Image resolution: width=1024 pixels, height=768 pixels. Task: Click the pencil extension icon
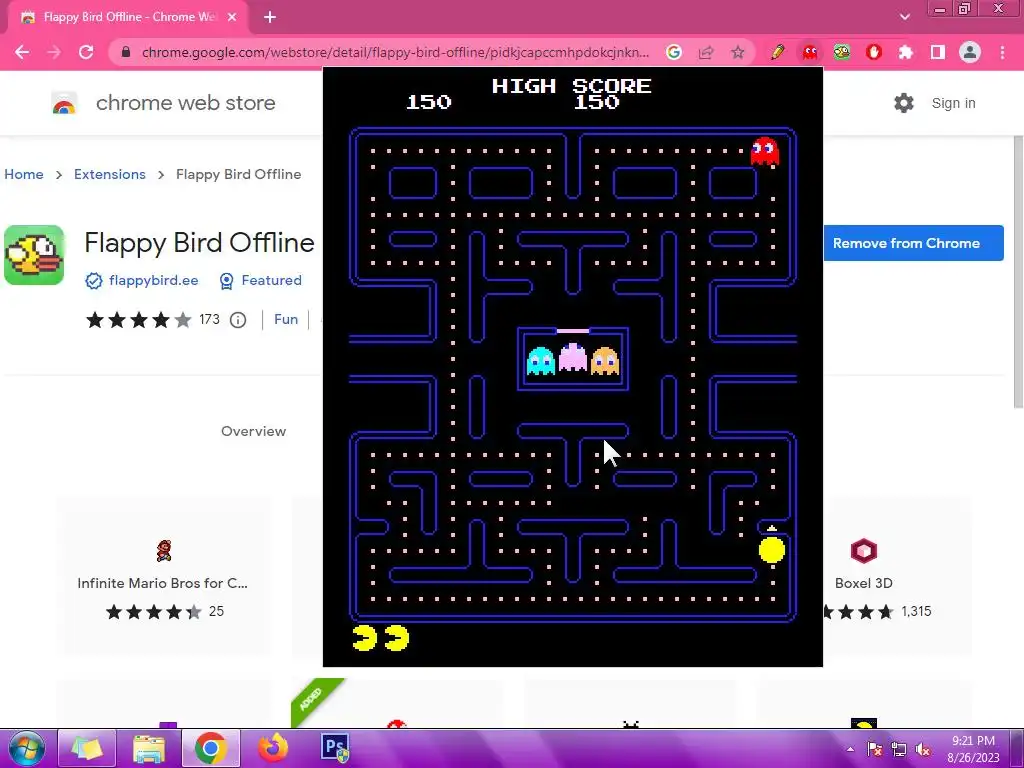click(777, 52)
